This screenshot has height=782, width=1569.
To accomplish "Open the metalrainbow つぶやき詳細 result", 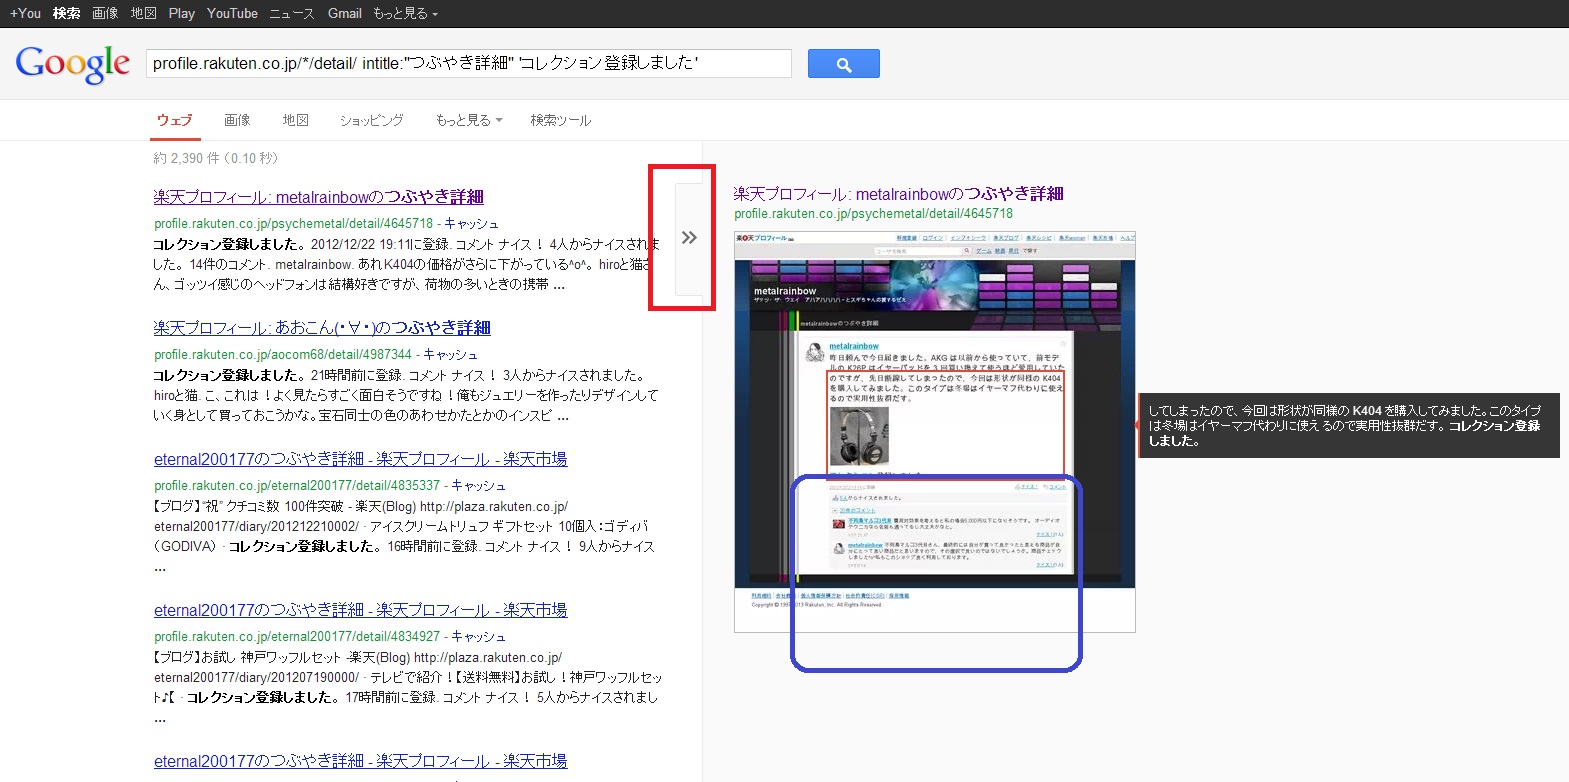I will [x=318, y=197].
